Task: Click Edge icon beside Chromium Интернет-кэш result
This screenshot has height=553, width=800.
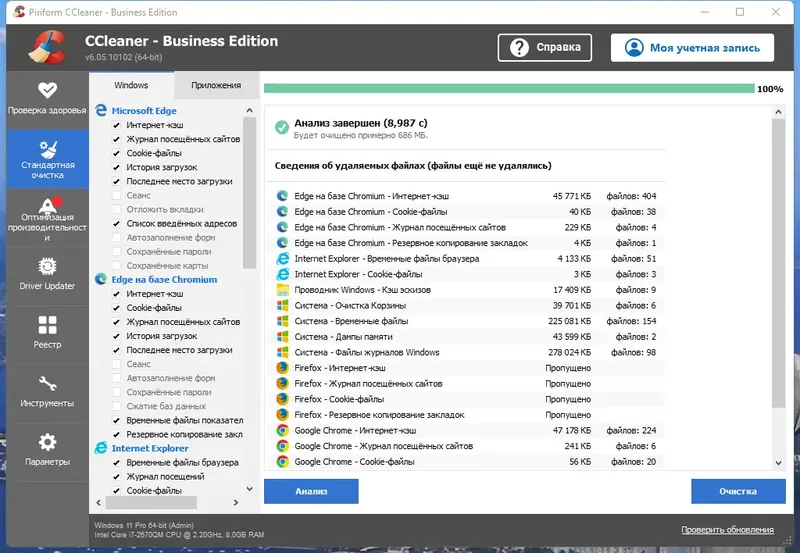Action: [282, 196]
